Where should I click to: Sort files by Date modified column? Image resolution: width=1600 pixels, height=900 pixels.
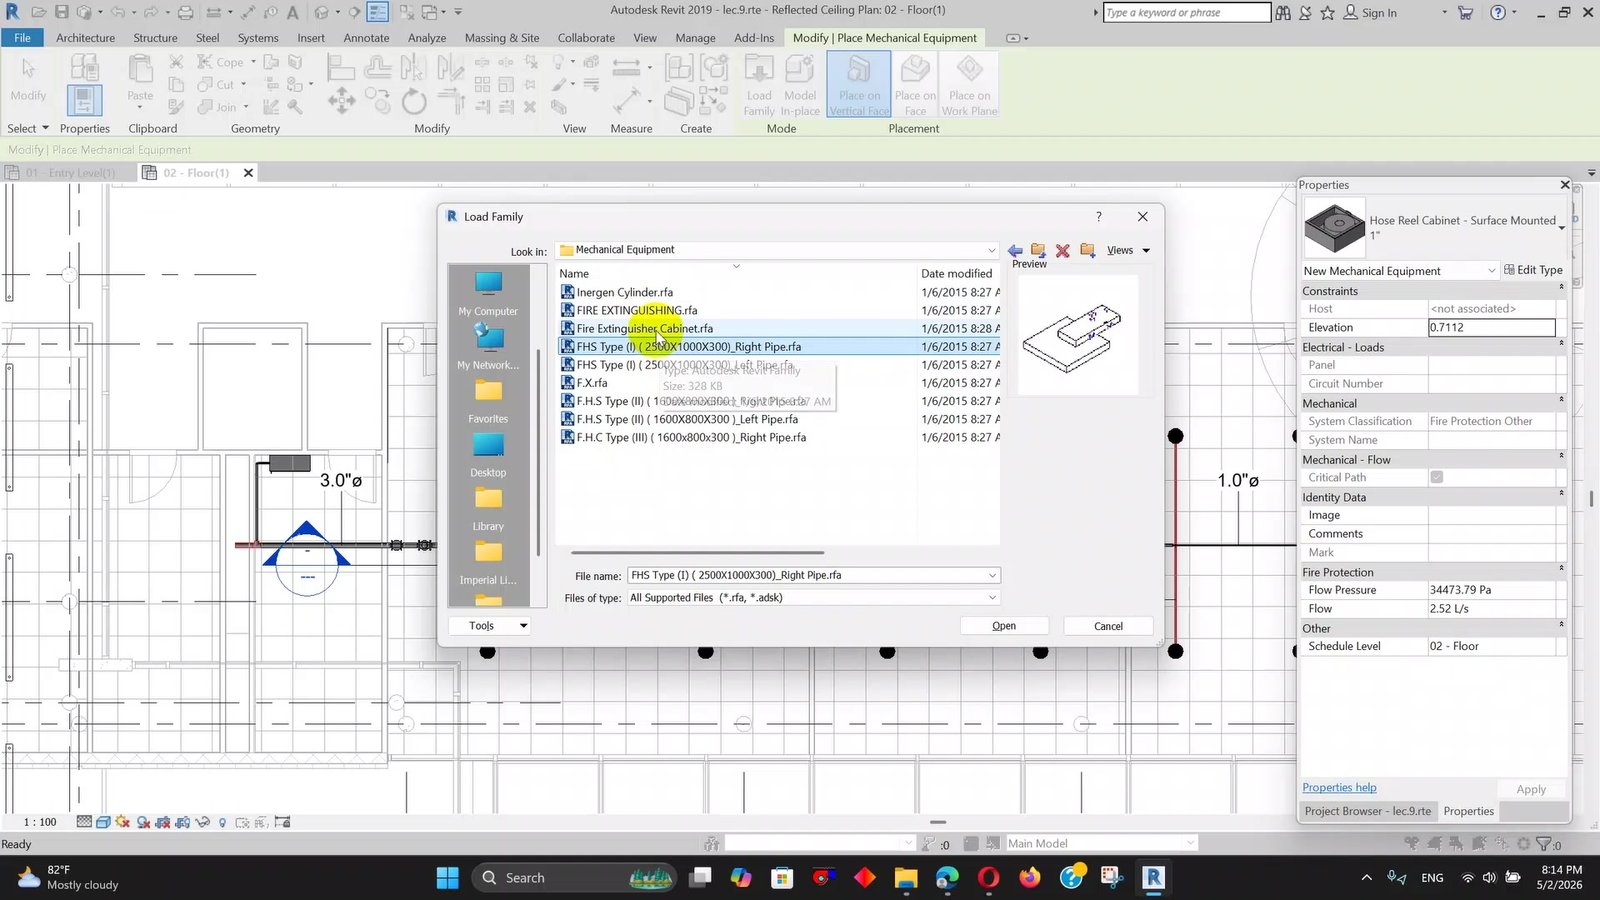[957, 273]
